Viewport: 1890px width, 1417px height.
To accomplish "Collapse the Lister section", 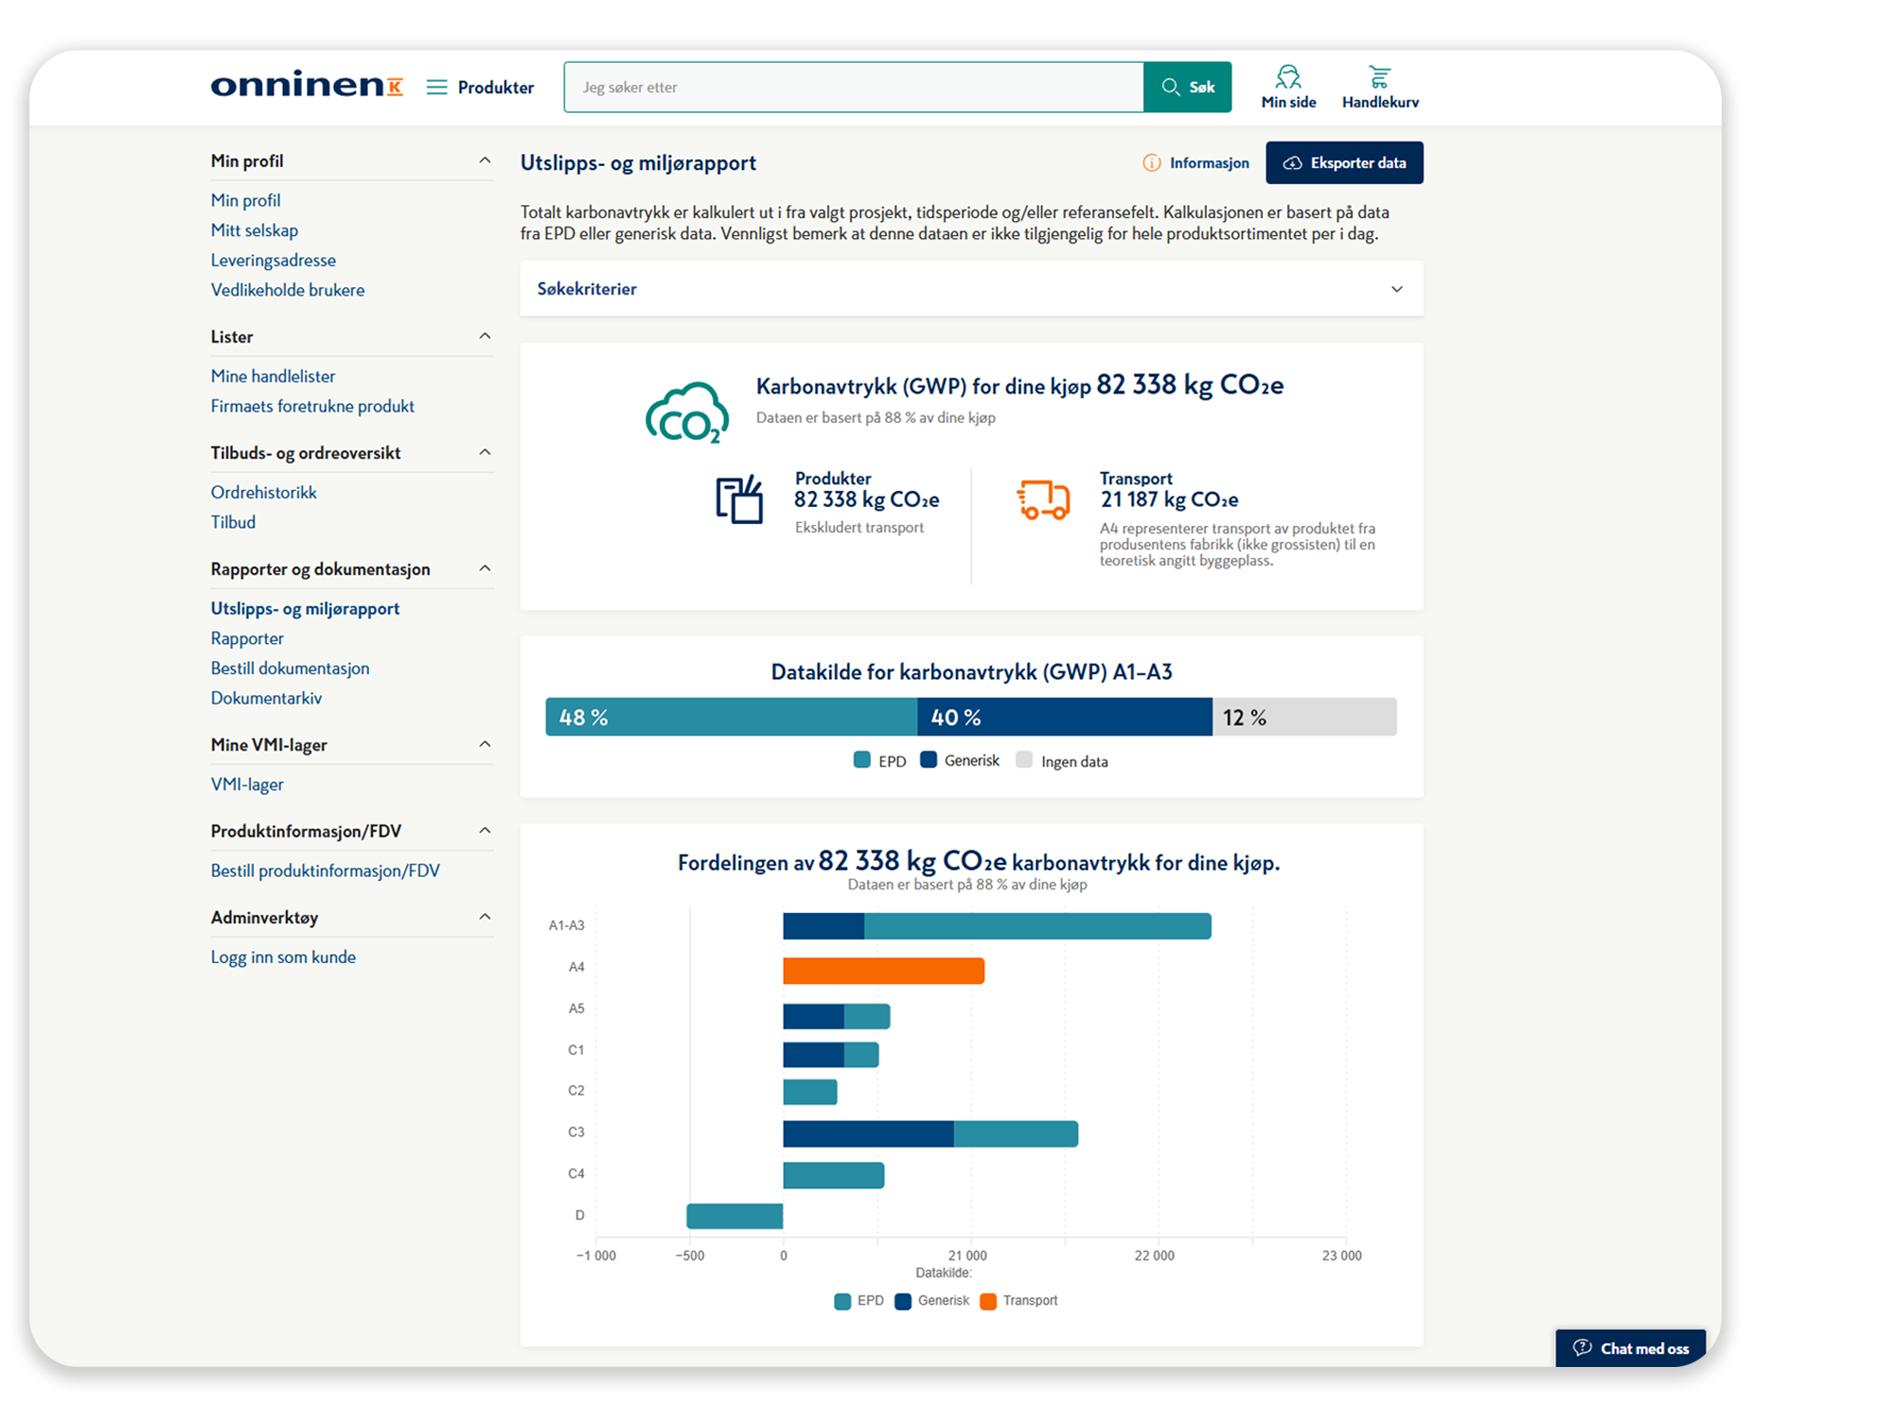I will pos(485,337).
